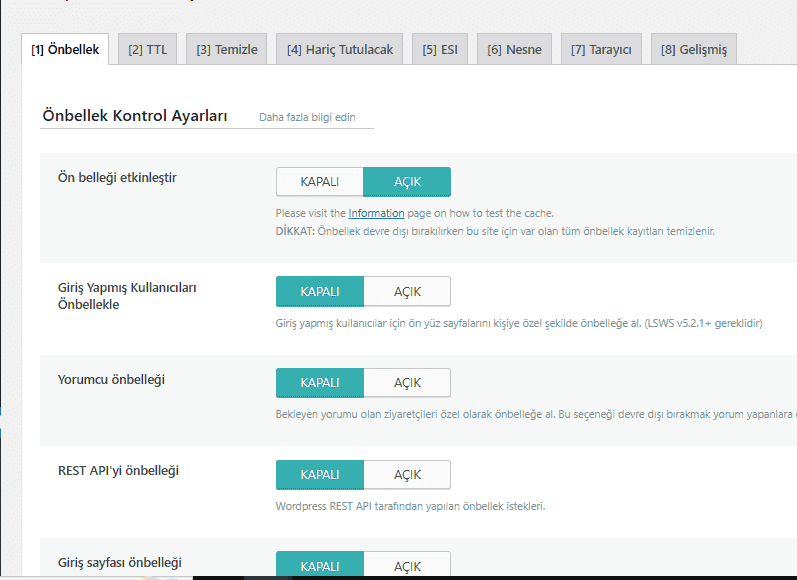The width and height of the screenshot is (797, 580).
Task: Open the [3] Temizle tab
Action: click(x=226, y=49)
